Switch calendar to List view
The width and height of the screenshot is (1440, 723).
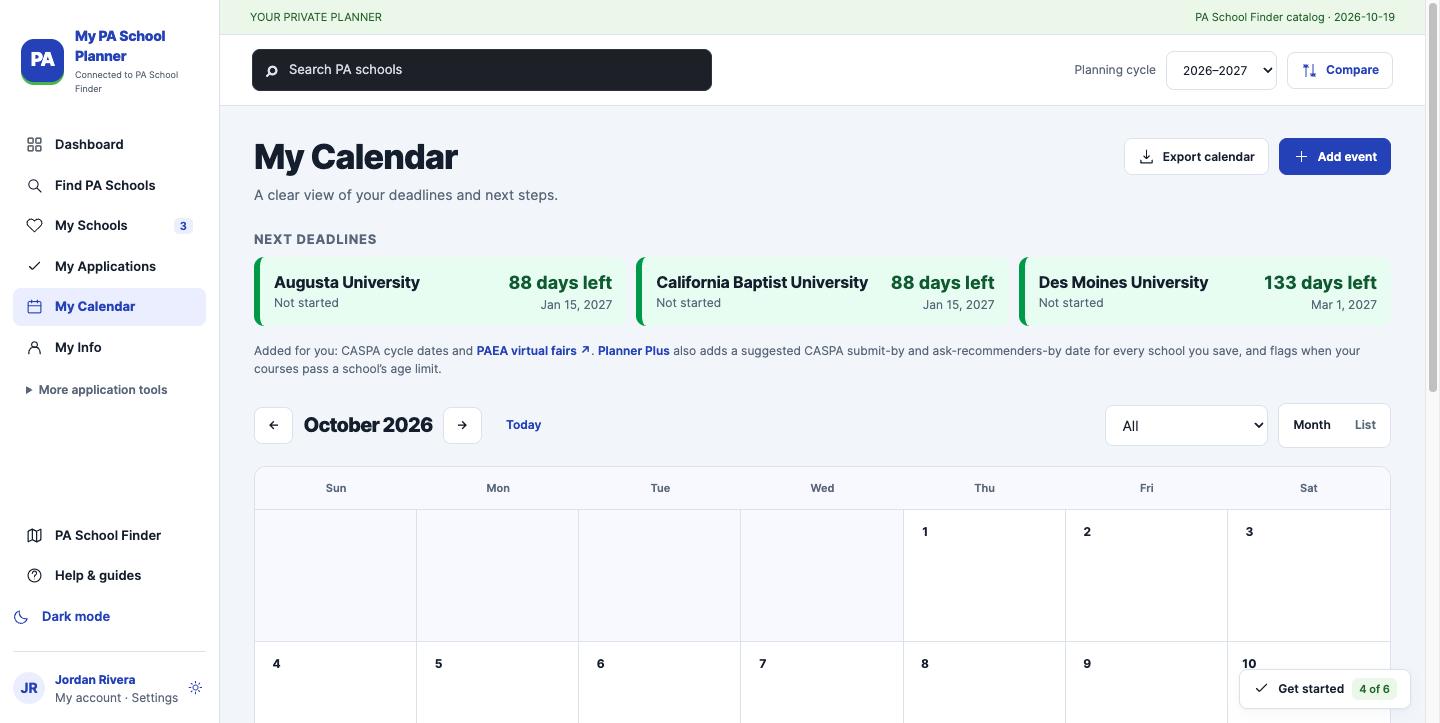pyautogui.click(x=1365, y=425)
